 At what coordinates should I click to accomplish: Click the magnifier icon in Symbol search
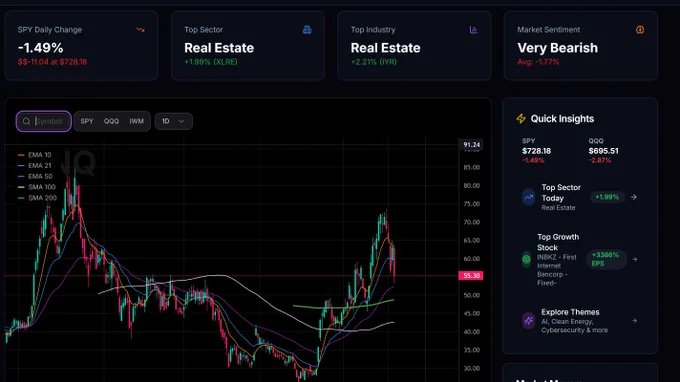pos(26,121)
